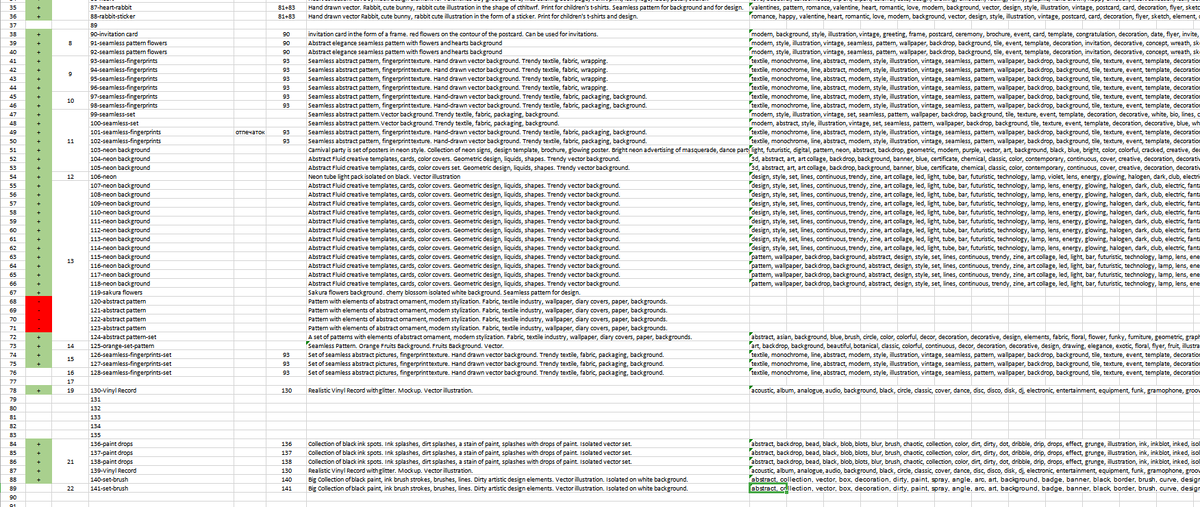1200x507 pixels.
Task: Click the group number '21' cell
Action: coord(69,460)
